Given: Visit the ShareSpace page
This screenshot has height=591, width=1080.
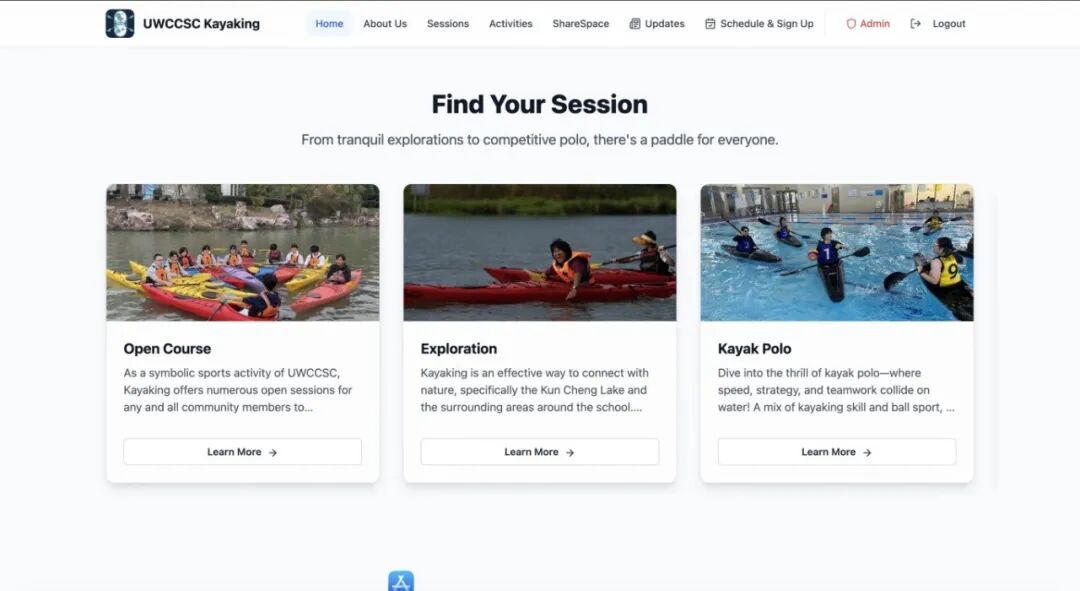Looking at the screenshot, I should [x=581, y=23].
